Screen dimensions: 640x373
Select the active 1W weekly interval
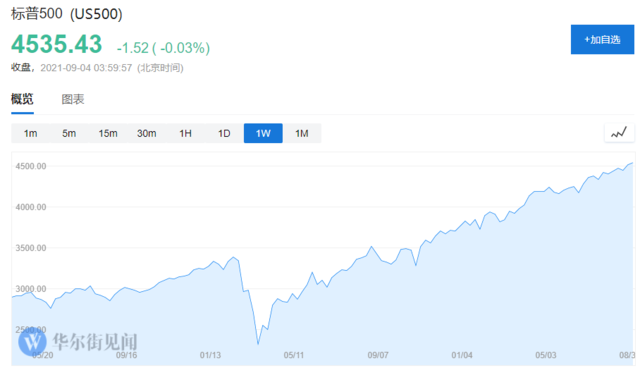tap(263, 133)
